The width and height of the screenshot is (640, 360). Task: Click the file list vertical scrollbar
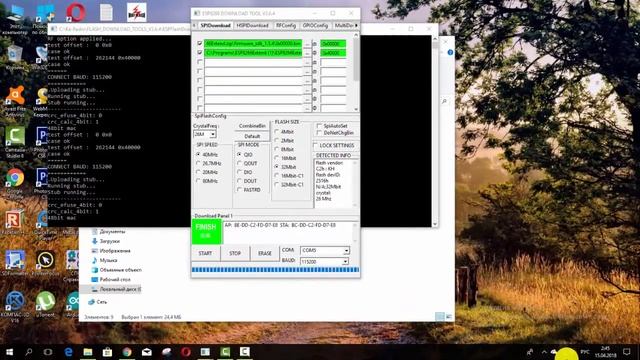[356, 72]
